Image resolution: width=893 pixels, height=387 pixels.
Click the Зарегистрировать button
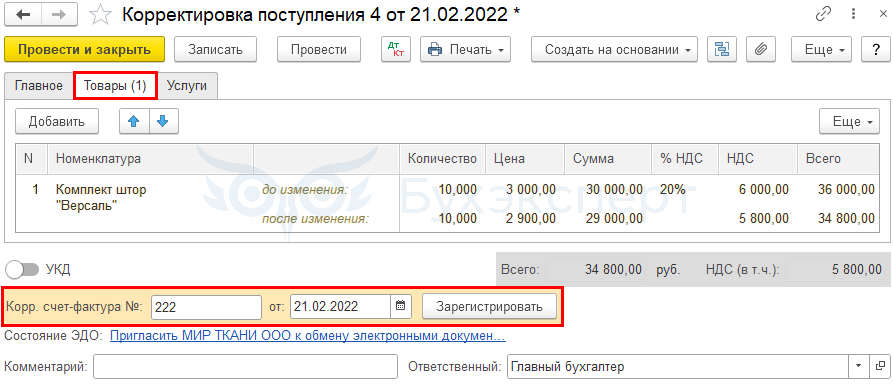(x=489, y=306)
